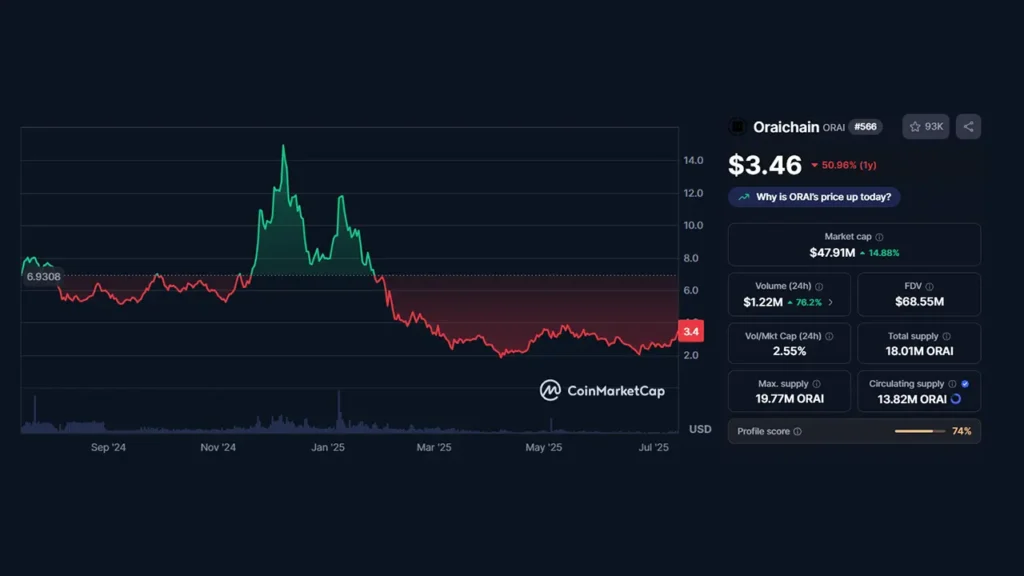The image size is (1024, 576).
Task: Open 'Why is ORAI's price up today?'
Action: coord(814,197)
